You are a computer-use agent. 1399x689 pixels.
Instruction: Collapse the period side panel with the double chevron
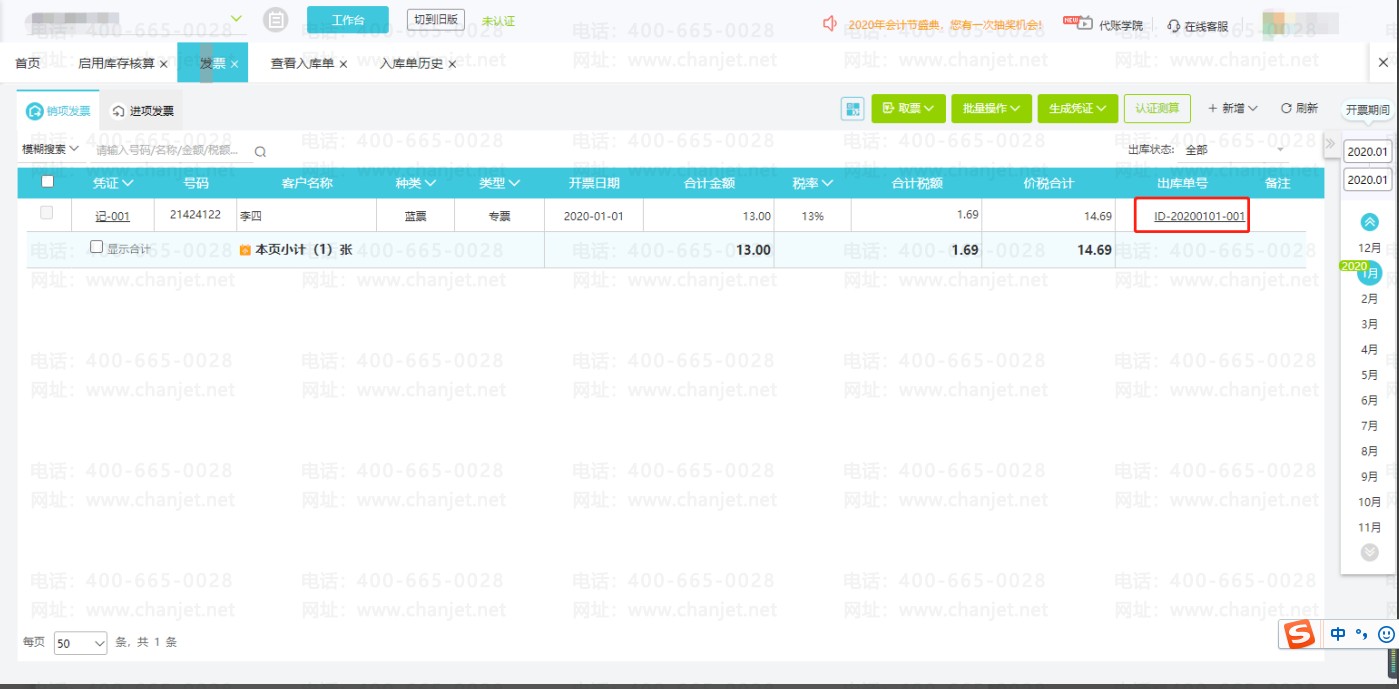1330,144
